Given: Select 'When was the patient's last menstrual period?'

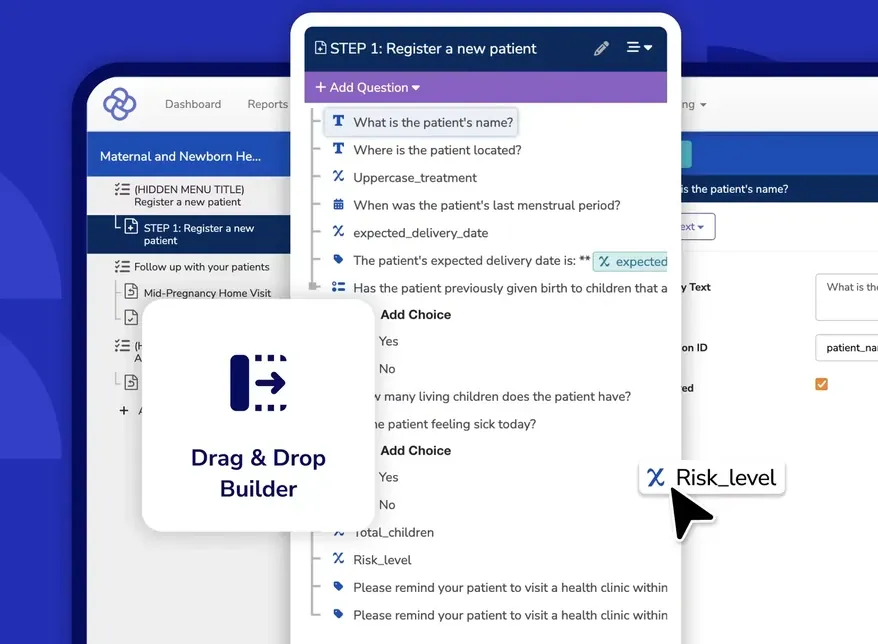Looking at the screenshot, I should pos(487,206).
